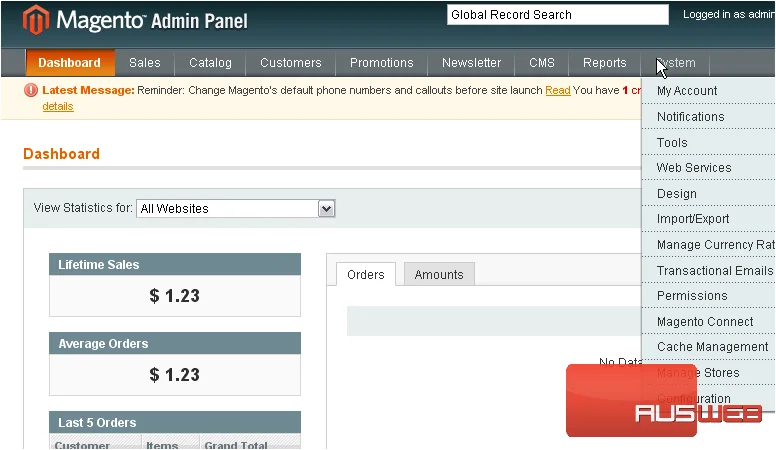Choose Web Services menu entry
The height and width of the screenshot is (450, 776).
[709, 168]
